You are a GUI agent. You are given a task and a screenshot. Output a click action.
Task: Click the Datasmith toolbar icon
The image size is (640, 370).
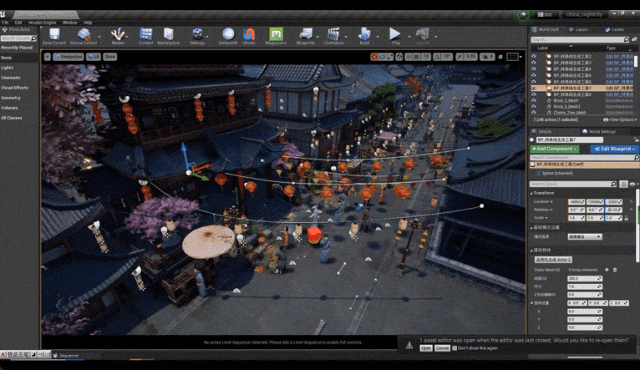point(228,34)
